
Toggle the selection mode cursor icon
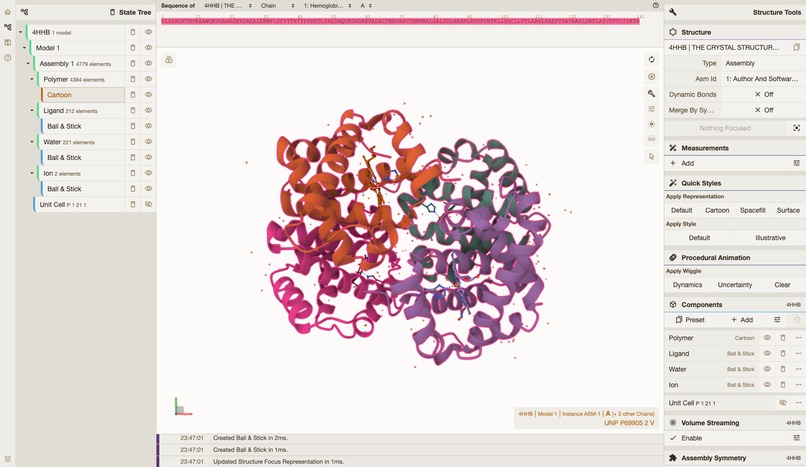[651, 157]
